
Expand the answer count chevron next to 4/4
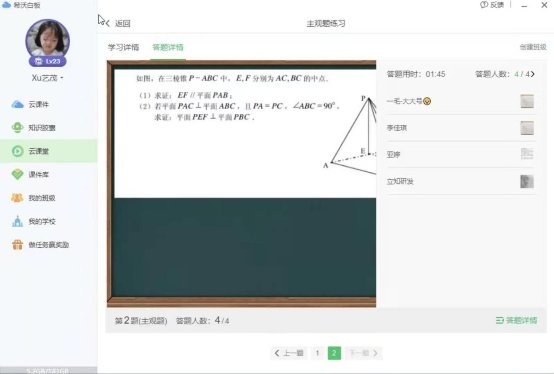(532, 74)
